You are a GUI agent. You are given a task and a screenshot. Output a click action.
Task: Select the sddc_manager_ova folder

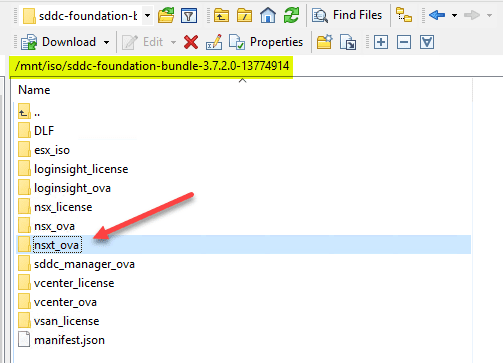tap(76, 264)
